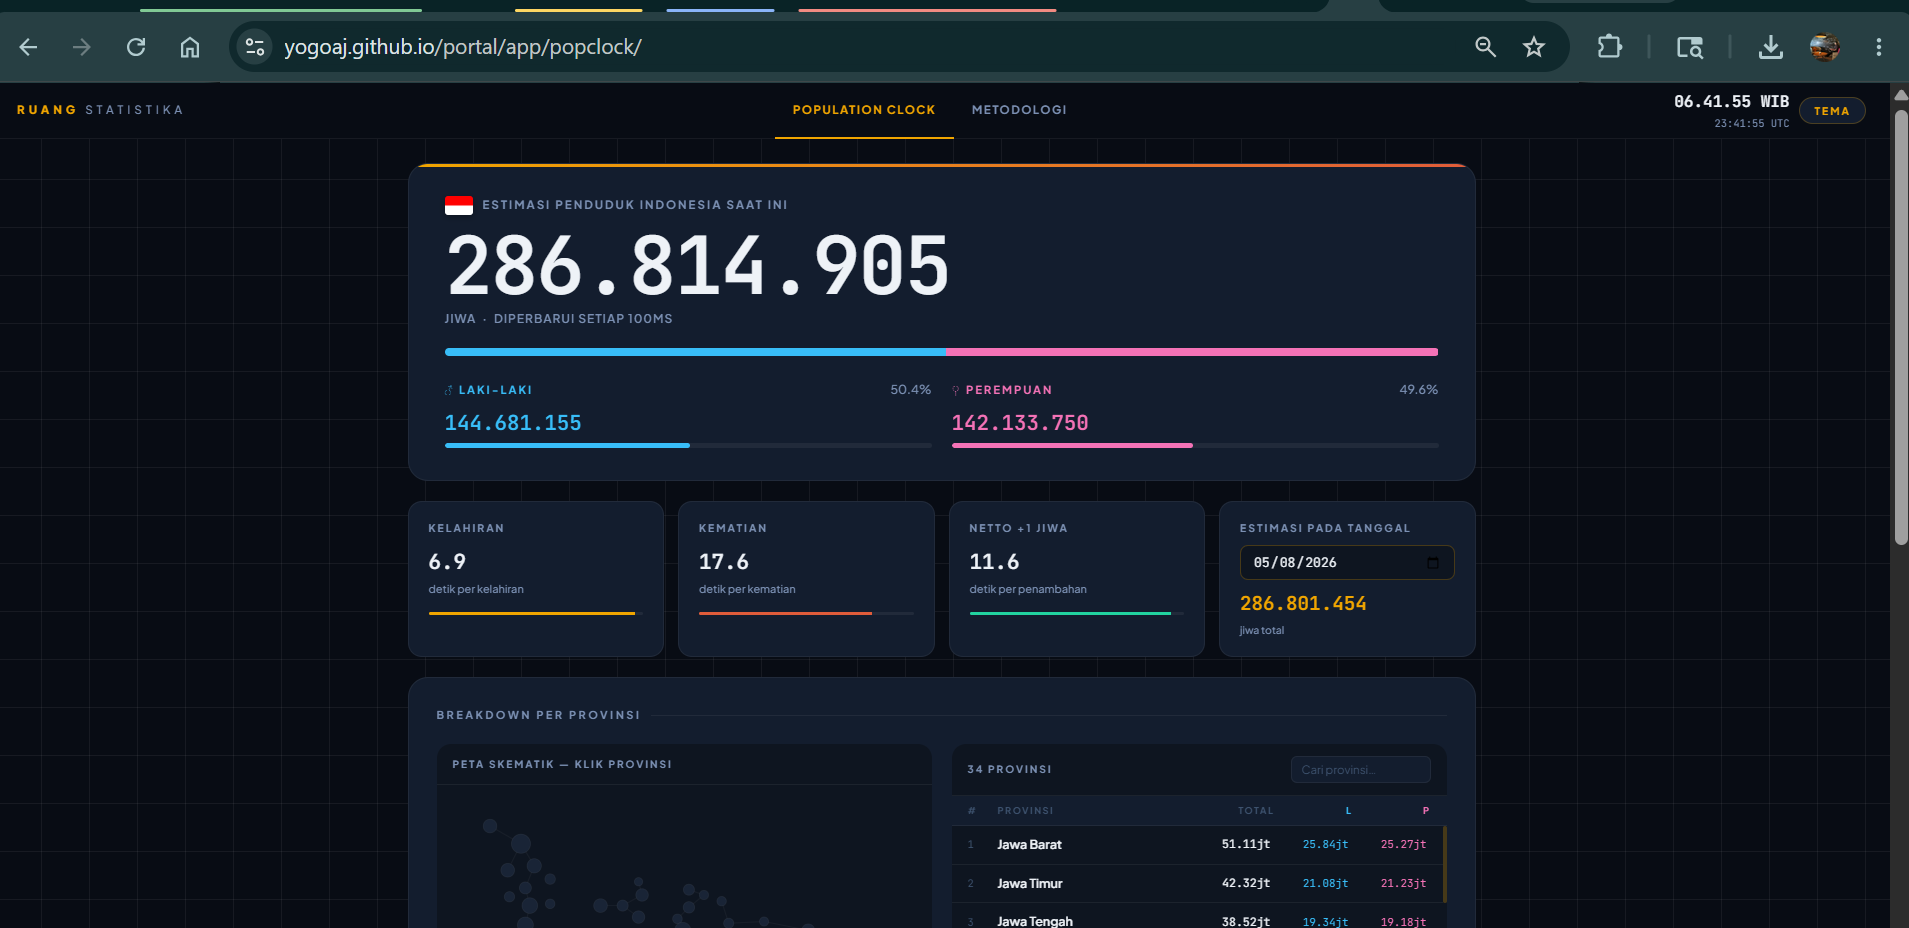This screenshot has width=1909, height=928.
Task: Click the male-female ratio bar
Action: (941, 352)
